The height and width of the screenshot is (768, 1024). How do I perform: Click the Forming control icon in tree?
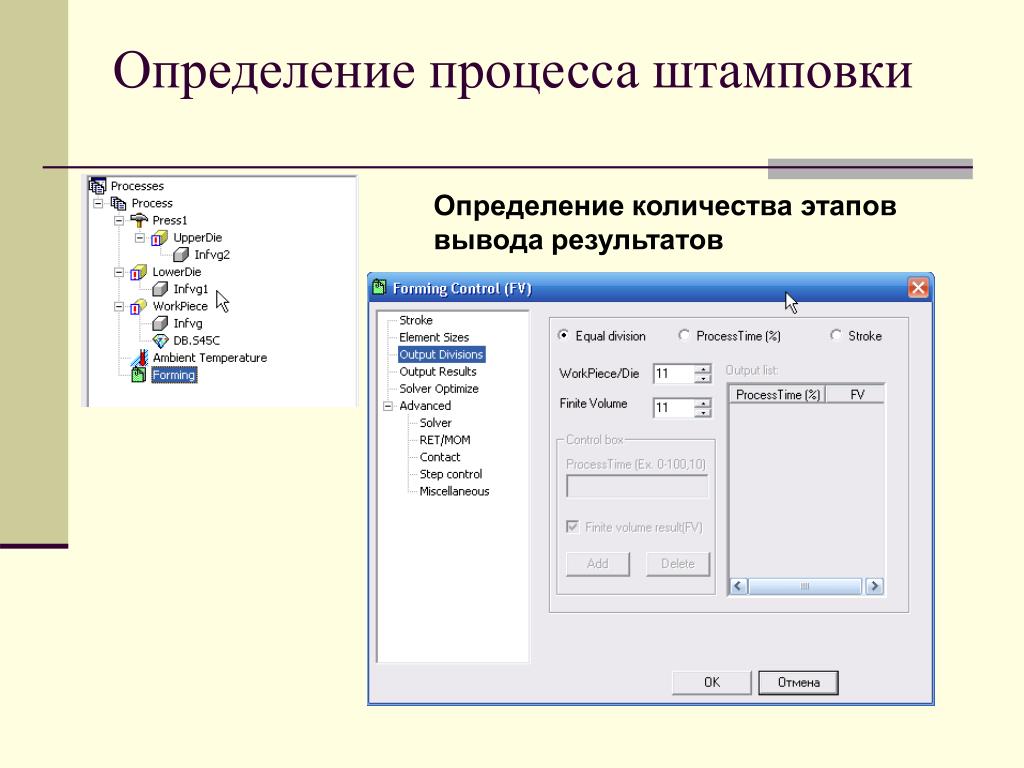(x=138, y=375)
